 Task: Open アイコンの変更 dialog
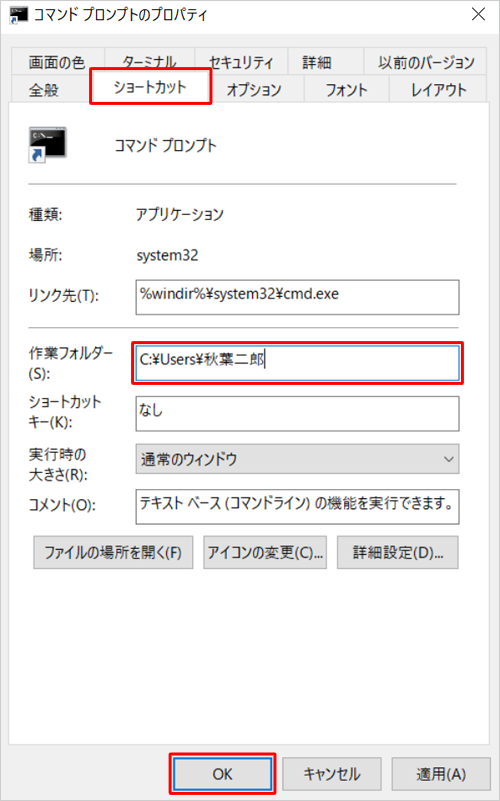[x=265, y=552]
